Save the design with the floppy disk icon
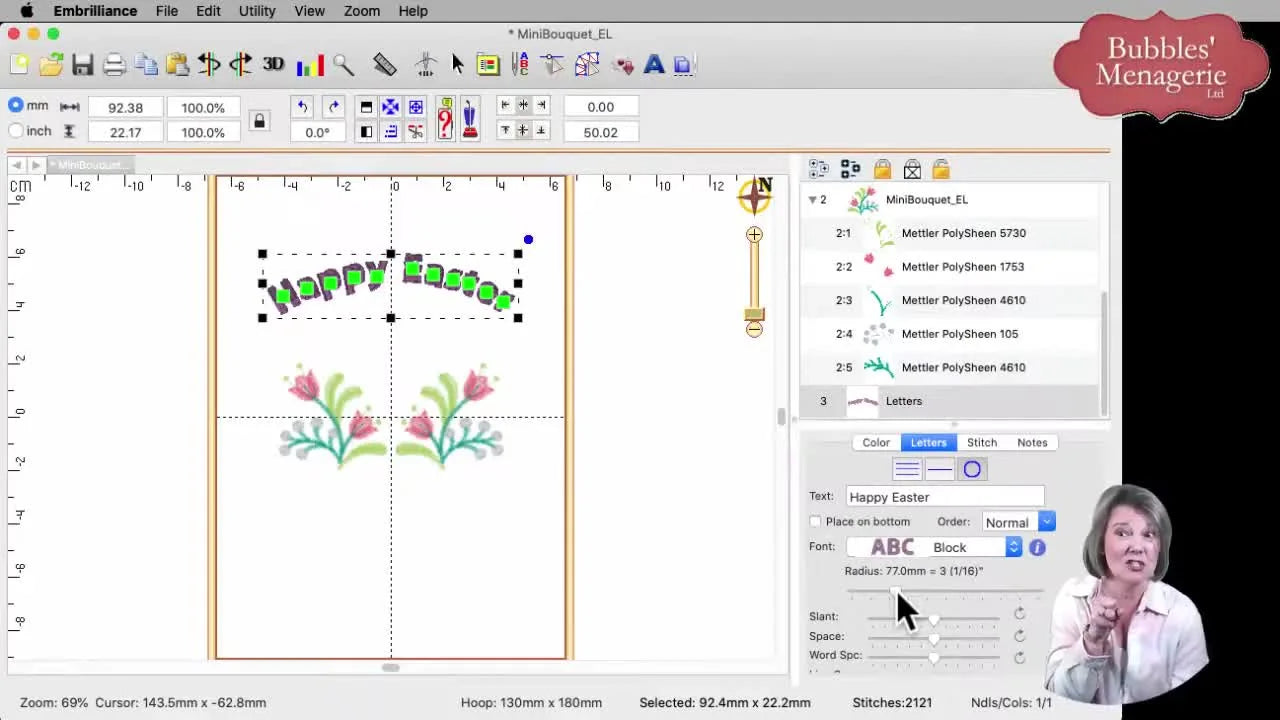The image size is (1280, 720). (x=83, y=65)
